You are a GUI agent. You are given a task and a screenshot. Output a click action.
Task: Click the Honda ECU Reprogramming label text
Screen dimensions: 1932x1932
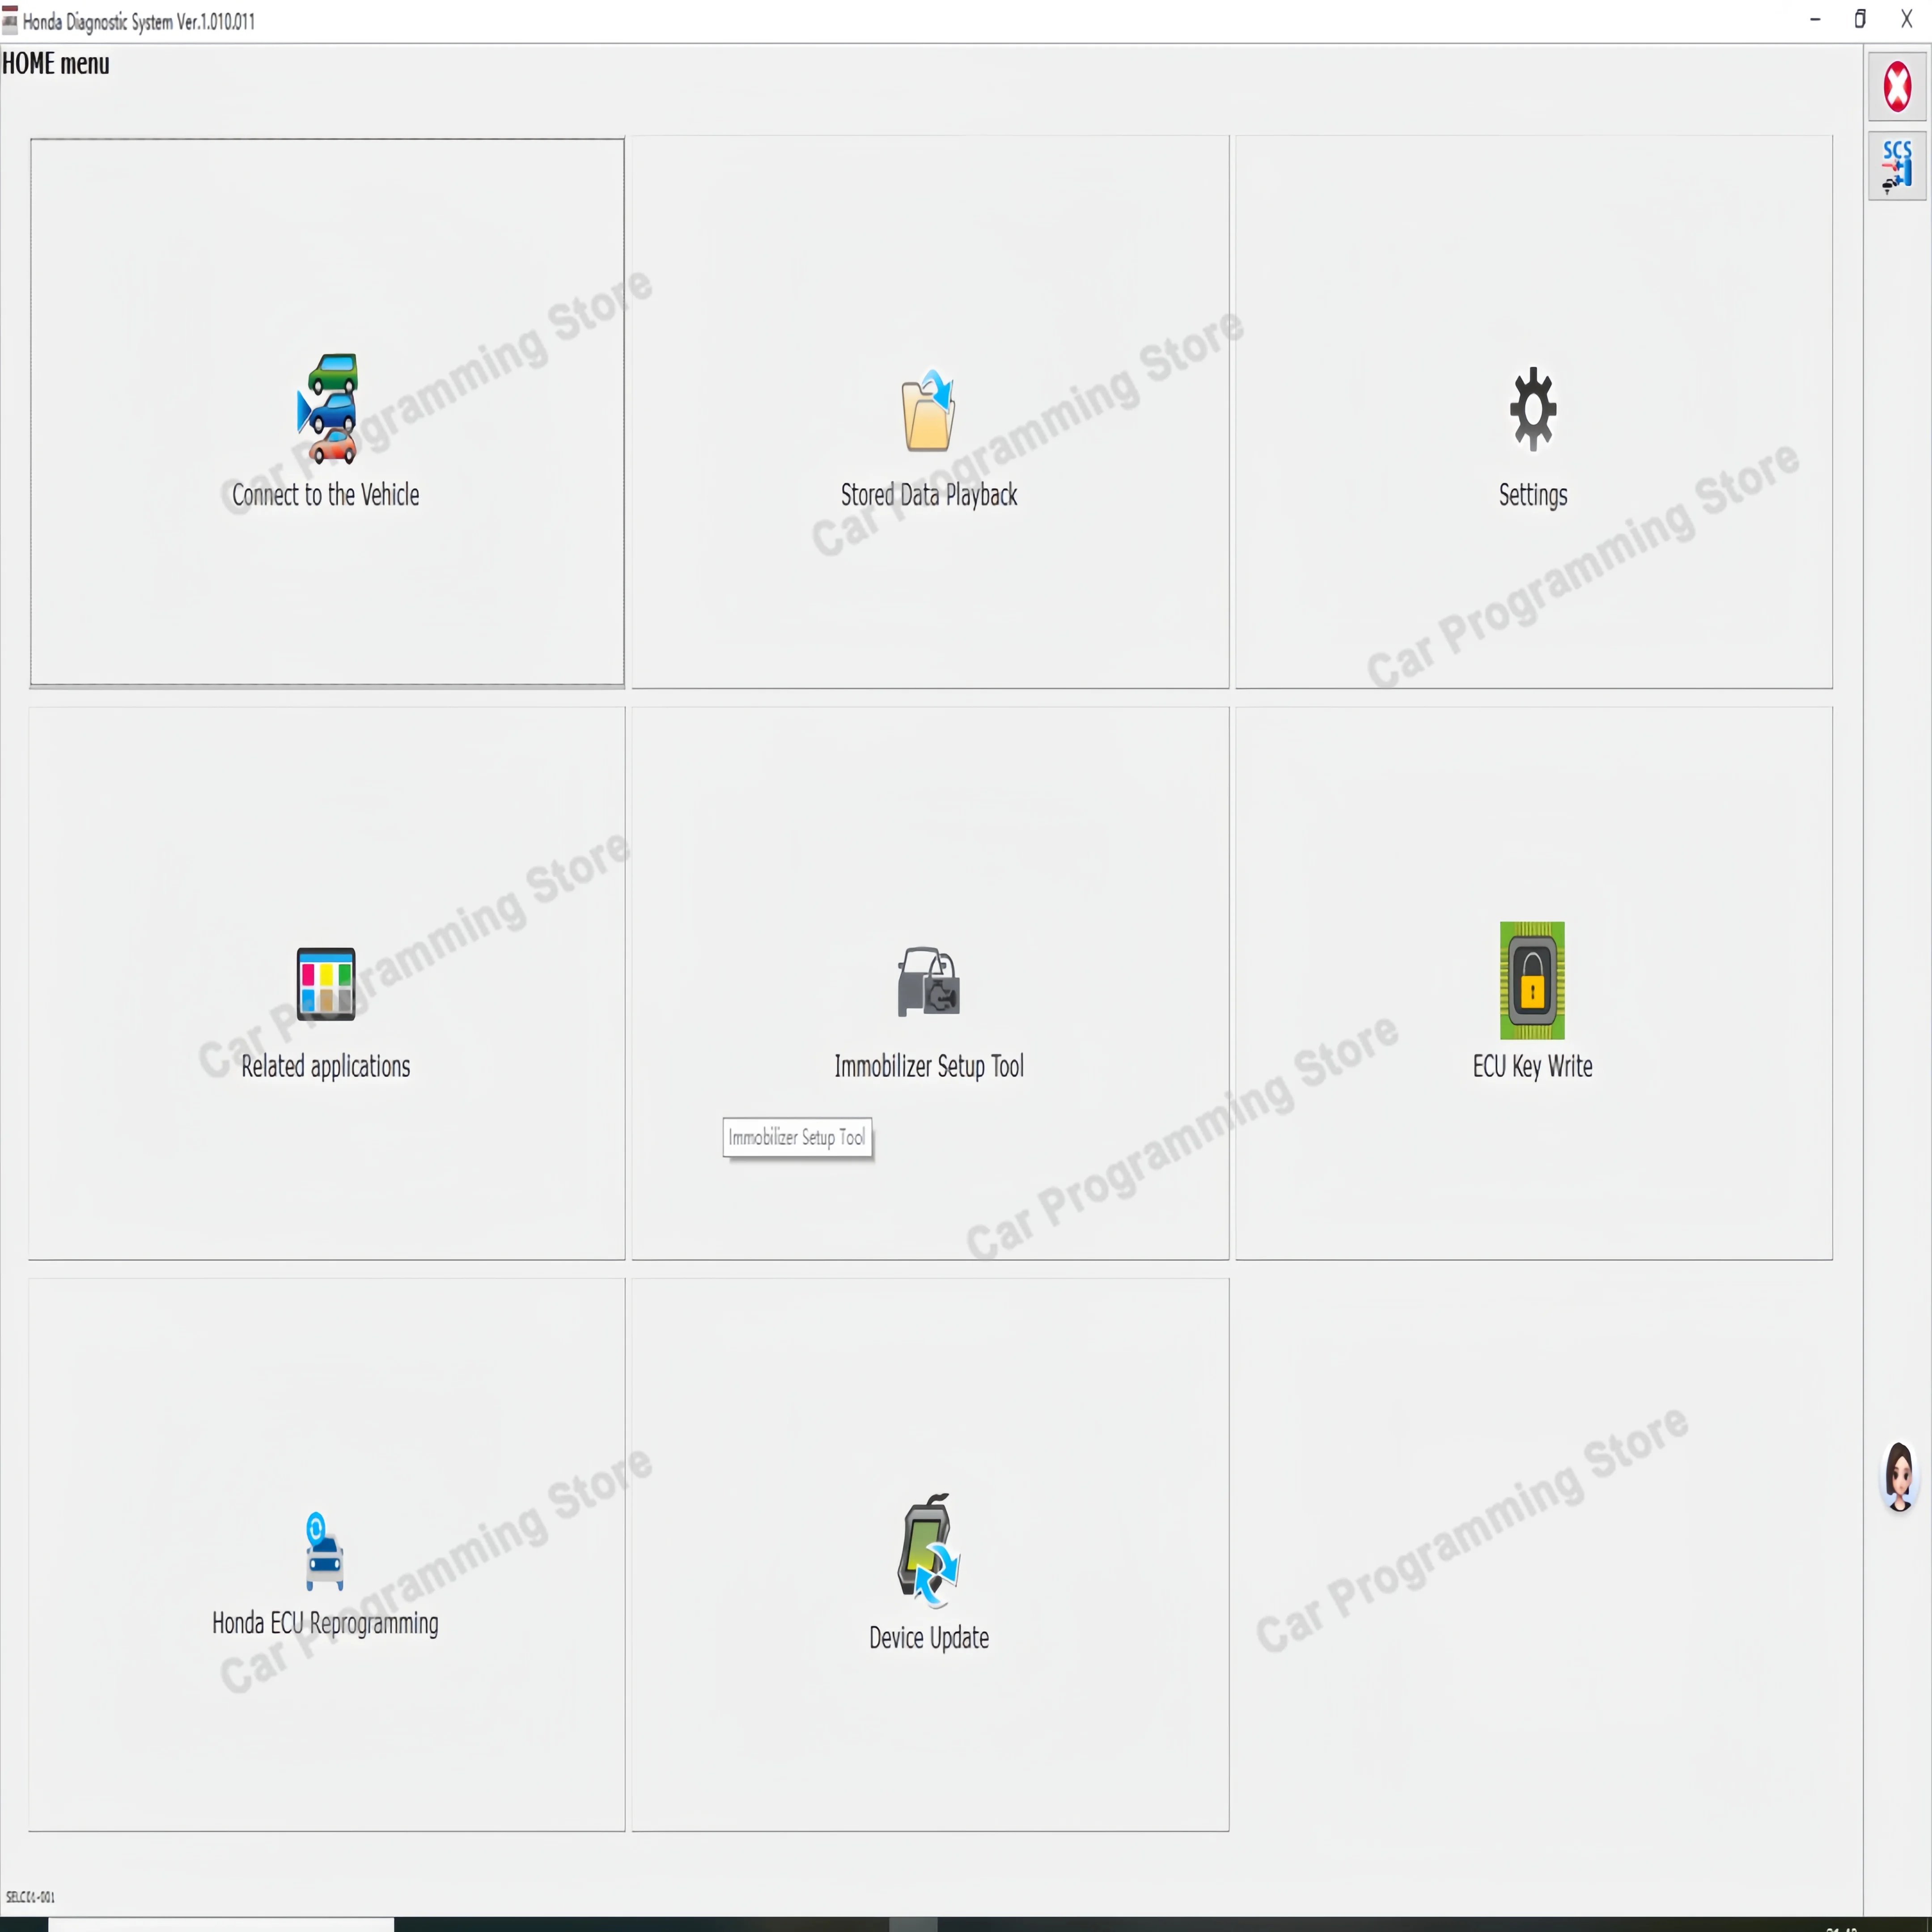coord(325,1623)
